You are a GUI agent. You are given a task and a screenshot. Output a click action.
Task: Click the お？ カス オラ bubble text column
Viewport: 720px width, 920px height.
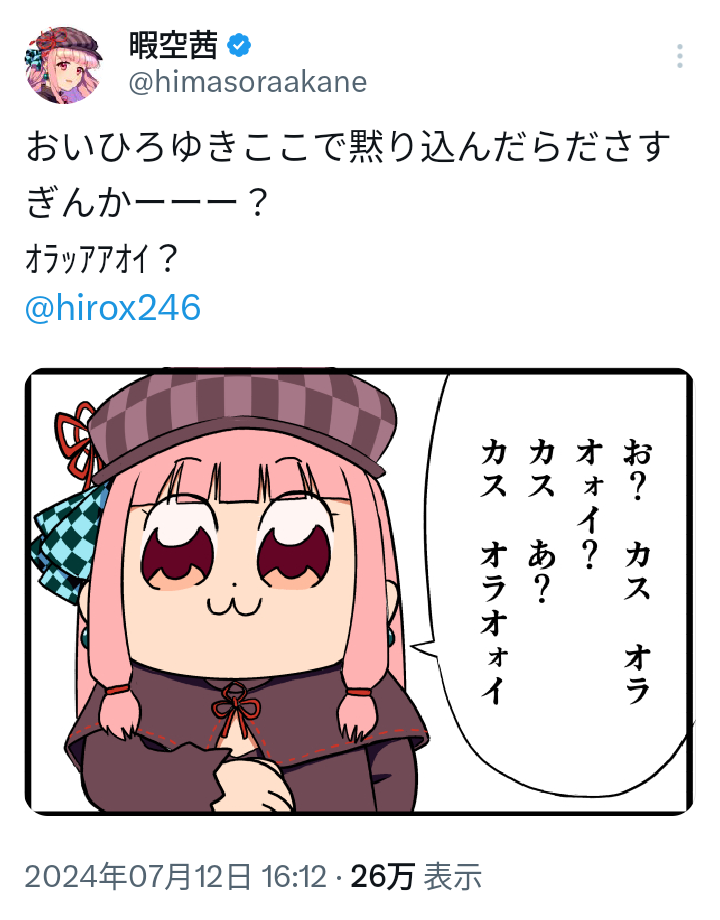[x=637, y=570]
